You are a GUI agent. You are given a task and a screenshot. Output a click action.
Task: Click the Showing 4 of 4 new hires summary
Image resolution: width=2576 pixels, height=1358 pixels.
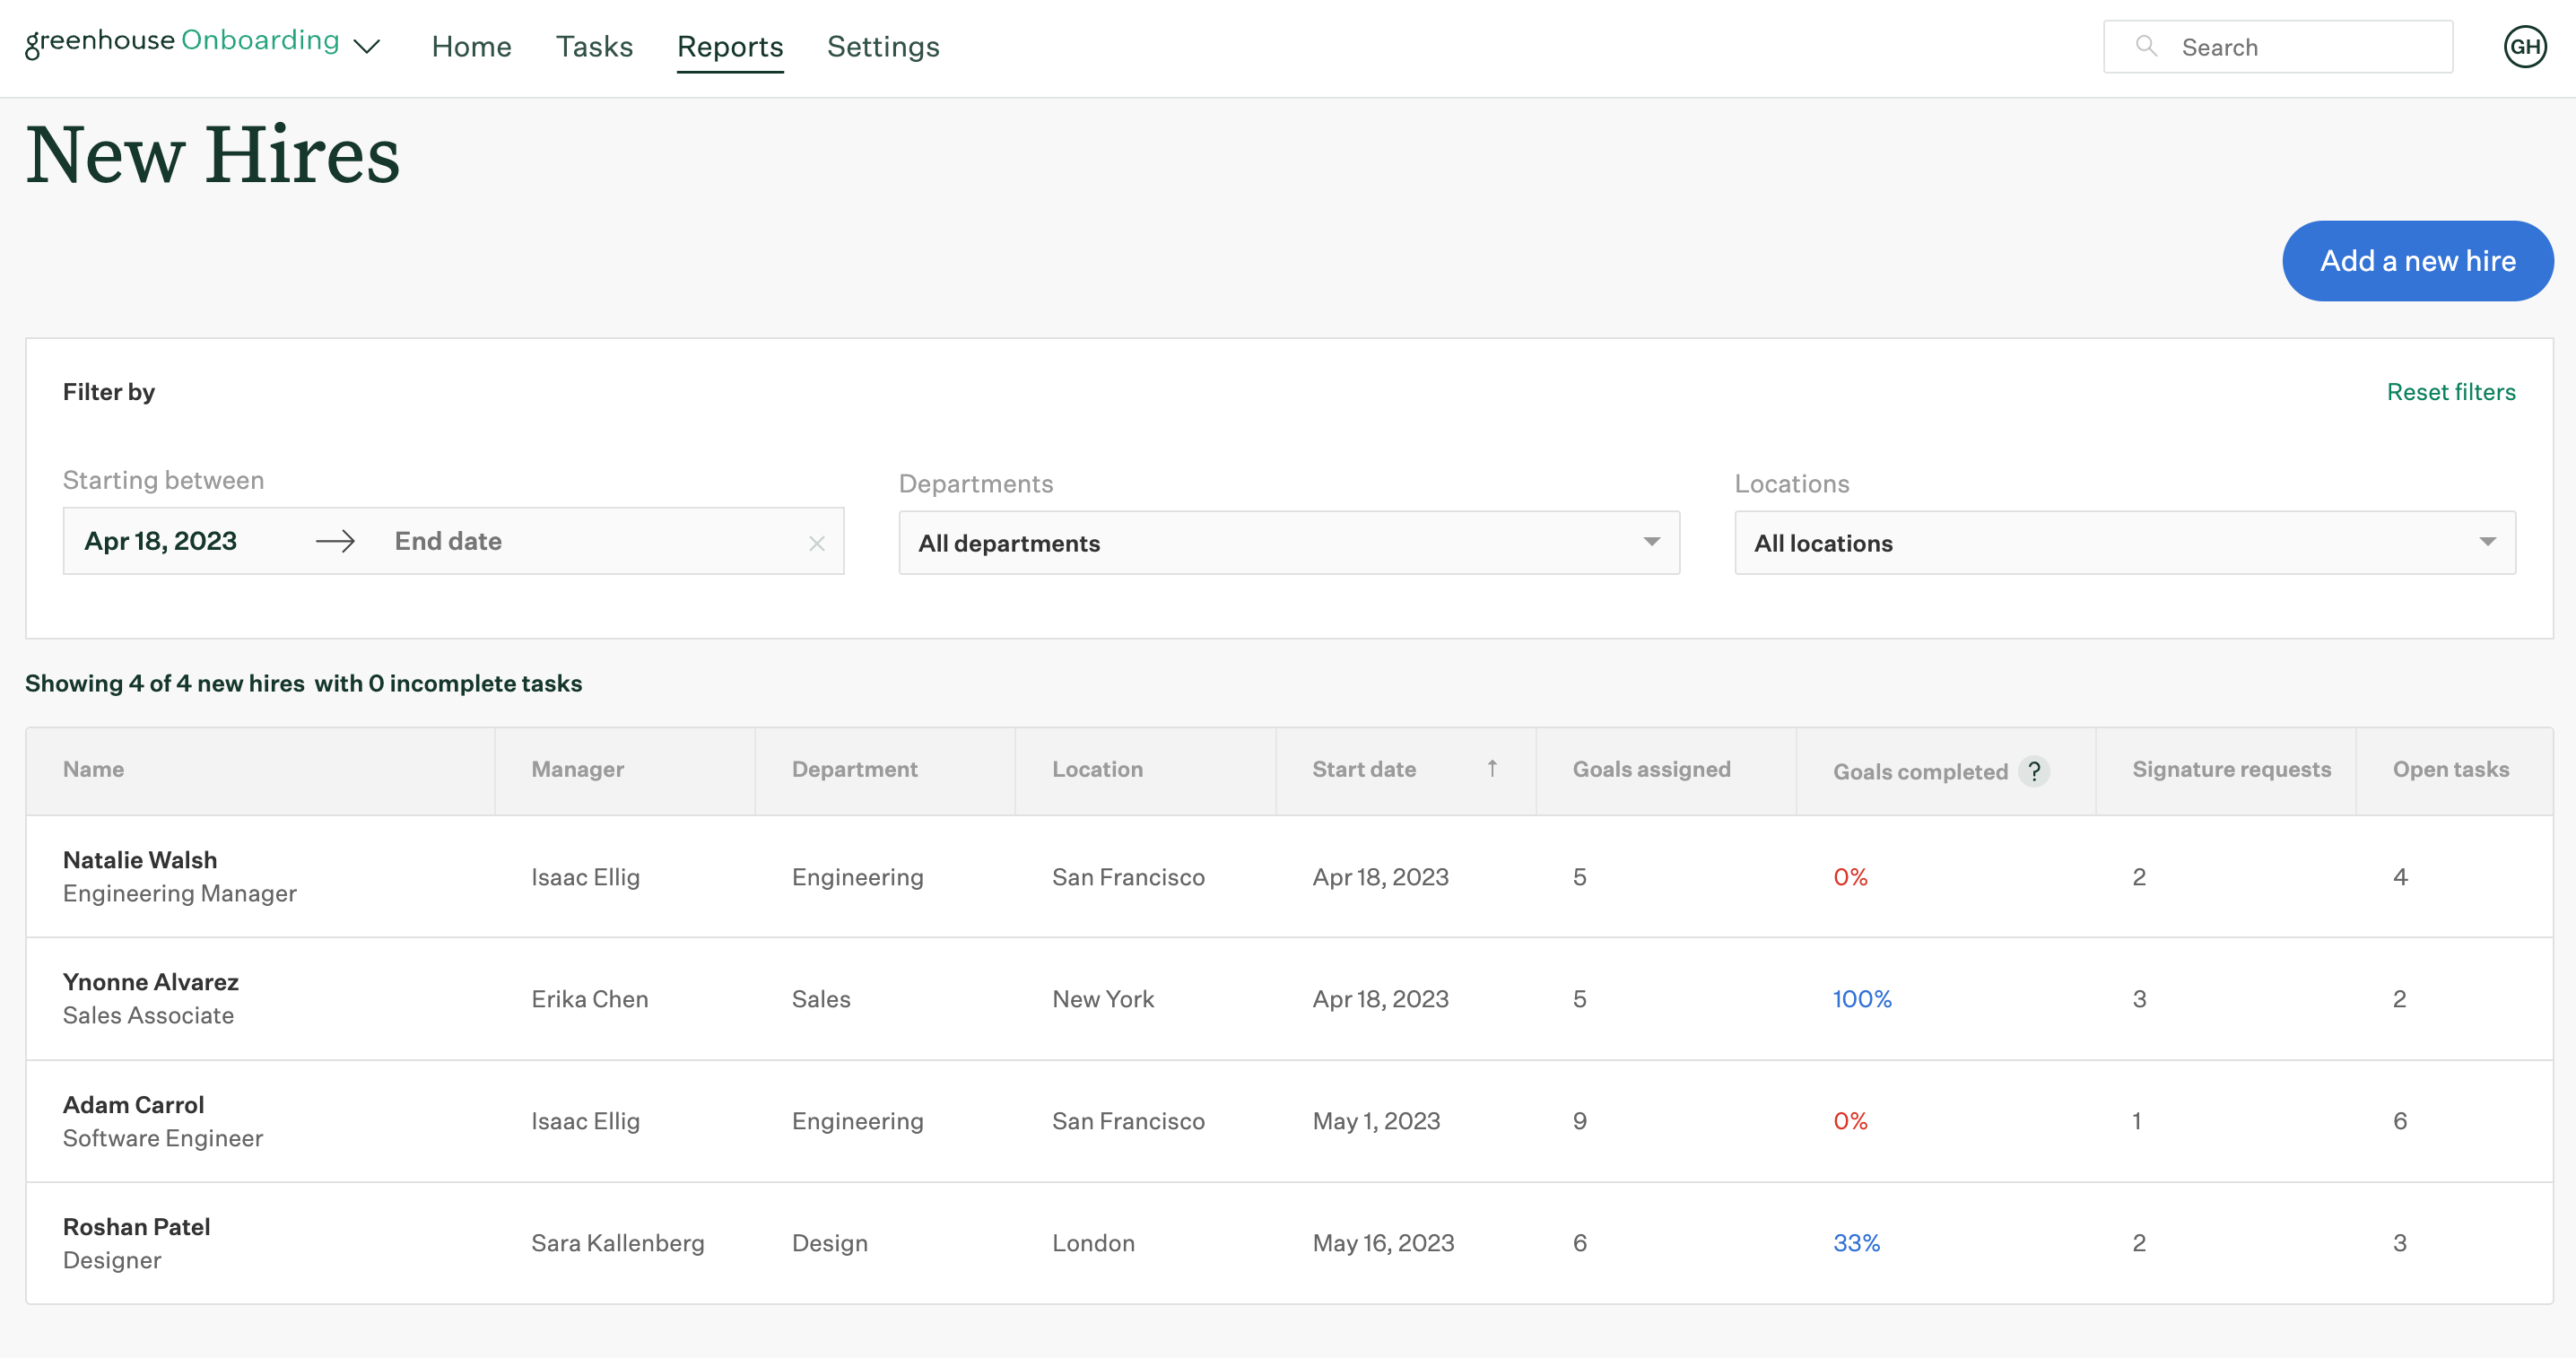[303, 683]
